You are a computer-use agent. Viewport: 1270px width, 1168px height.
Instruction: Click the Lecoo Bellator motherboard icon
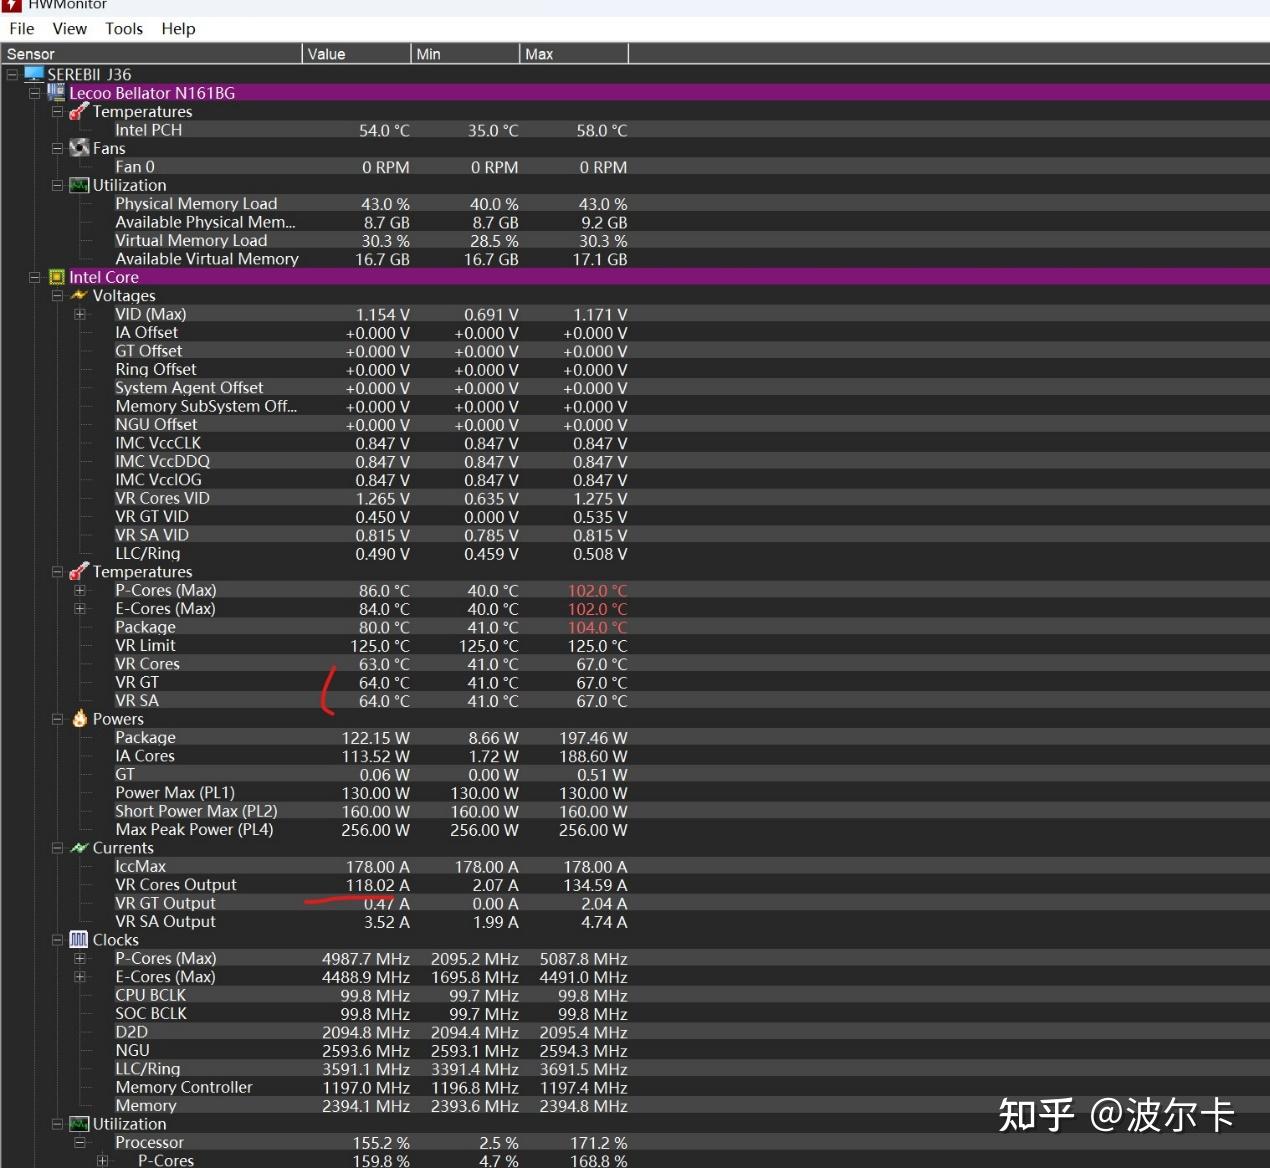tap(56, 92)
